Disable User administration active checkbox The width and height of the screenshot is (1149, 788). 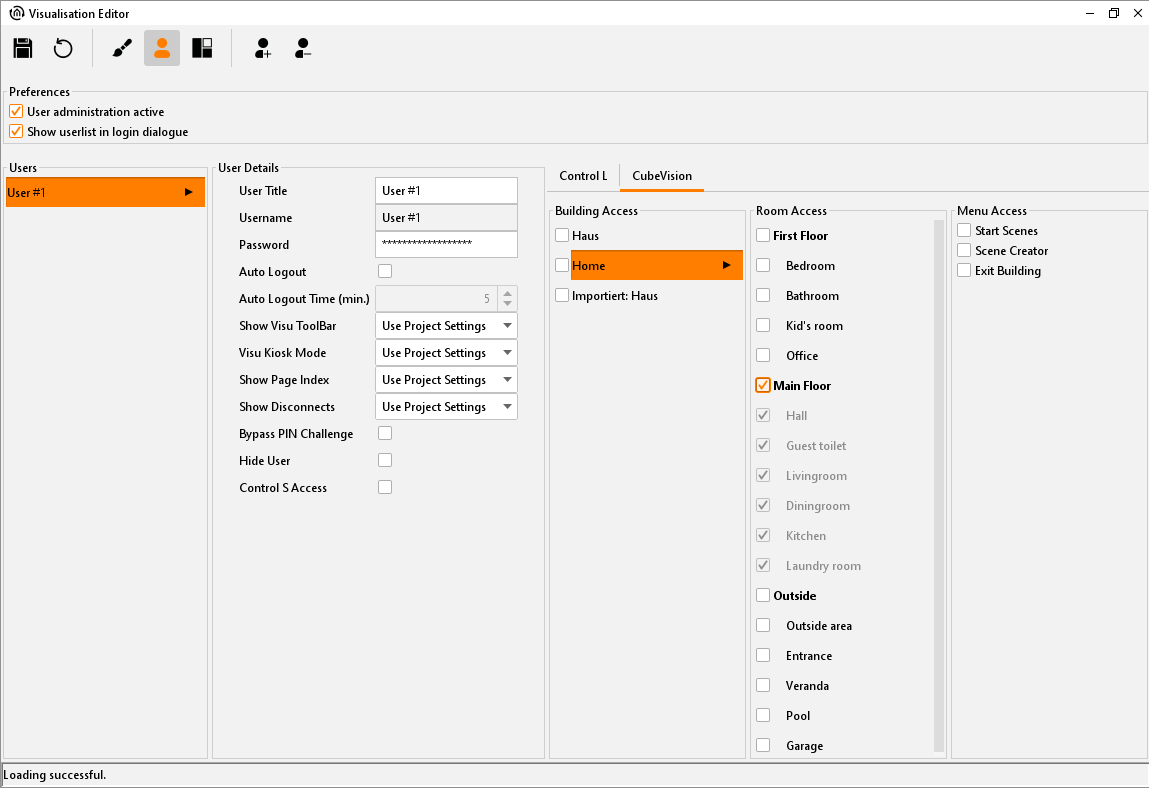pos(16,112)
